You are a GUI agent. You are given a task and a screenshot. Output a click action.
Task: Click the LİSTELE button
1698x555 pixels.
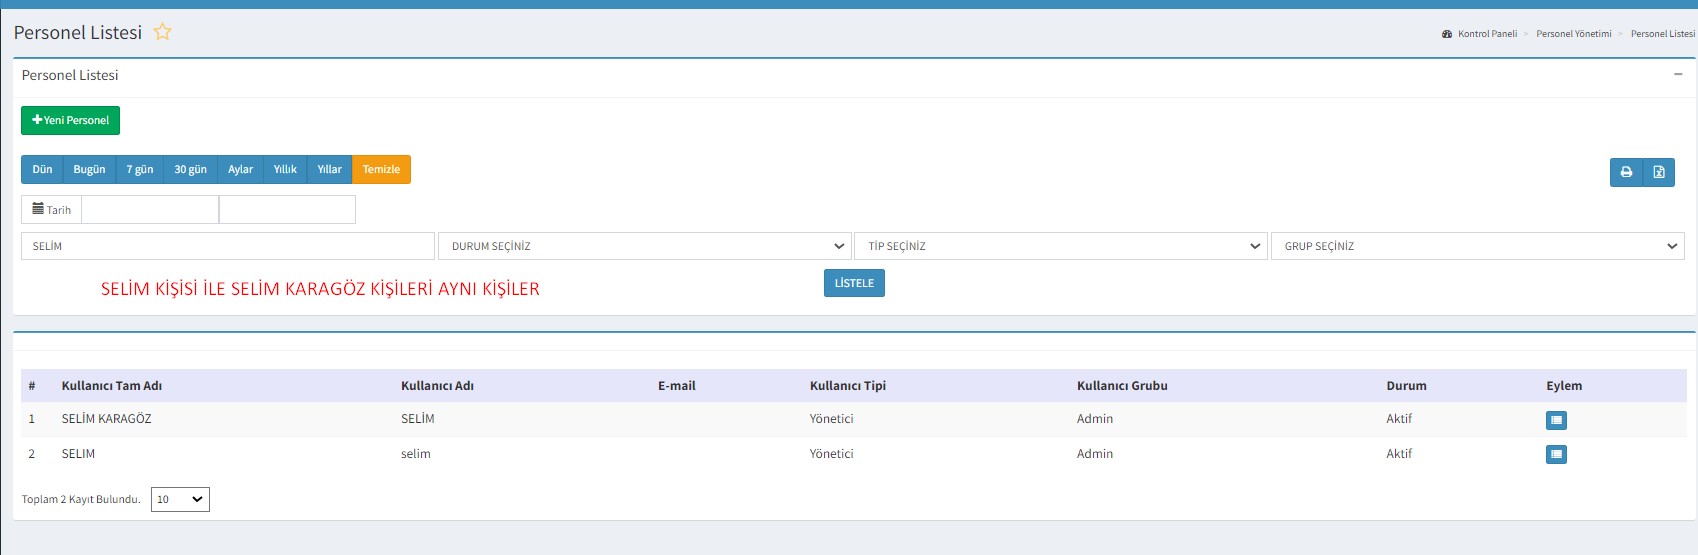pos(854,283)
